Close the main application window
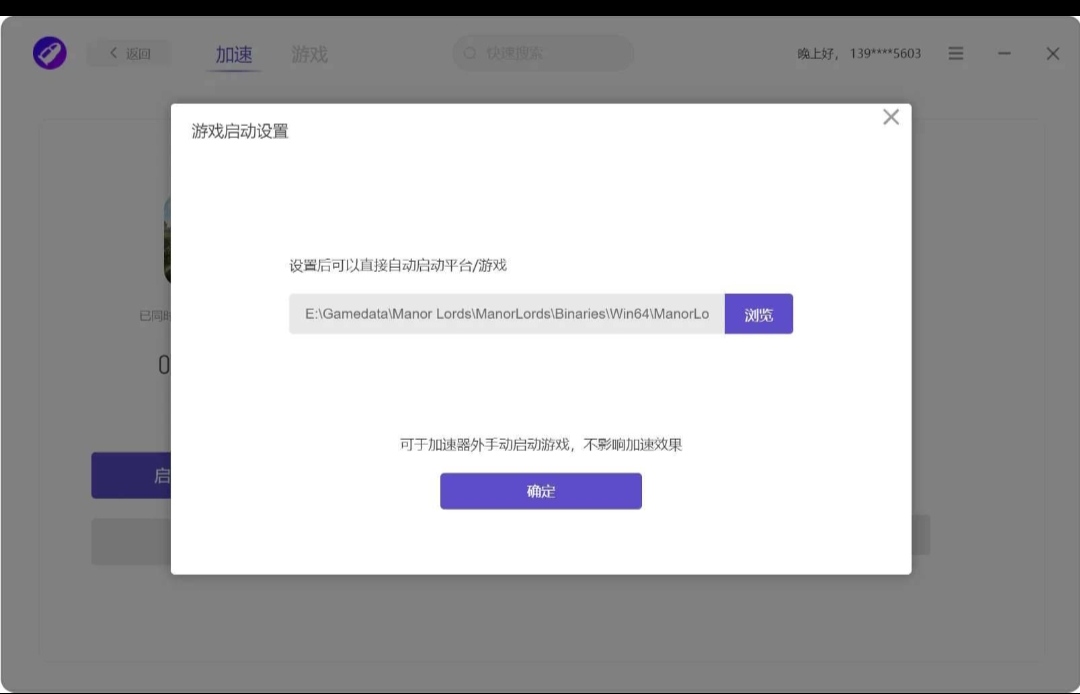Viewport: 1080px width, 694px height. click(x=1052, y=54)
